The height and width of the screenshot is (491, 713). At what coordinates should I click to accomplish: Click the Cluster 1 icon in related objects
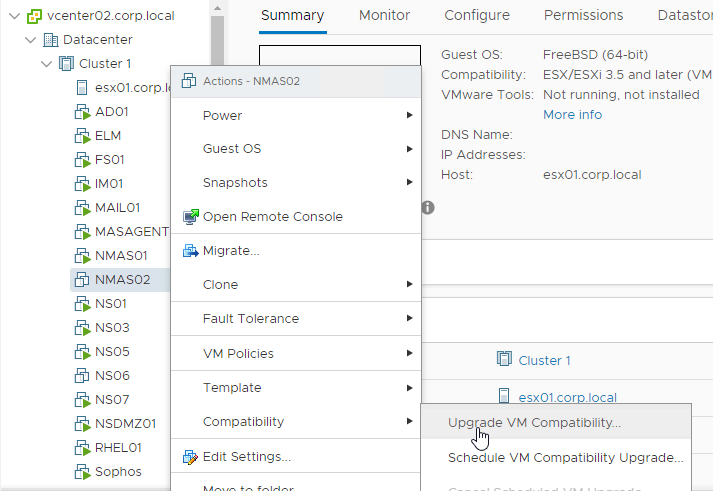(x=504, y=359)
